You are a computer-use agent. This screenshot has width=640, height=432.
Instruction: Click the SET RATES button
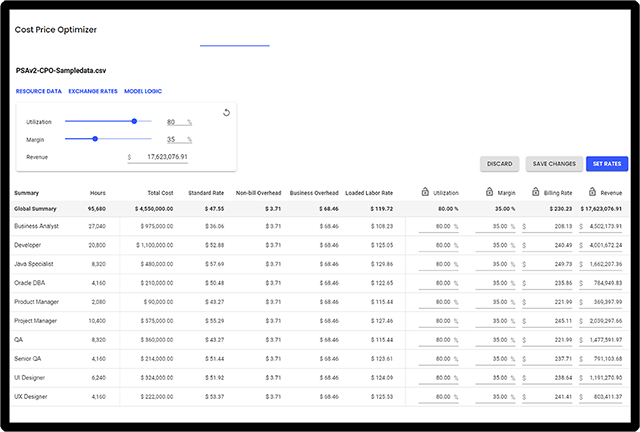click(607, 164)
